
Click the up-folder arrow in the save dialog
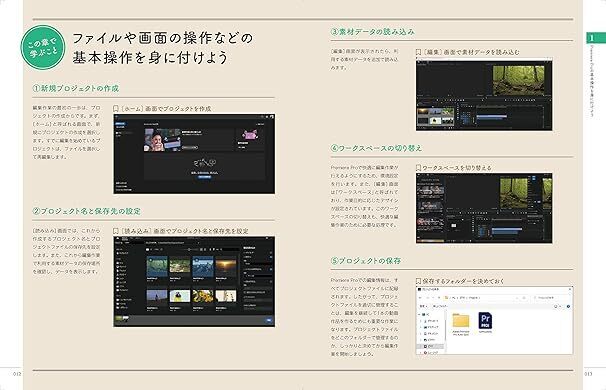click(x=439, y=298)
